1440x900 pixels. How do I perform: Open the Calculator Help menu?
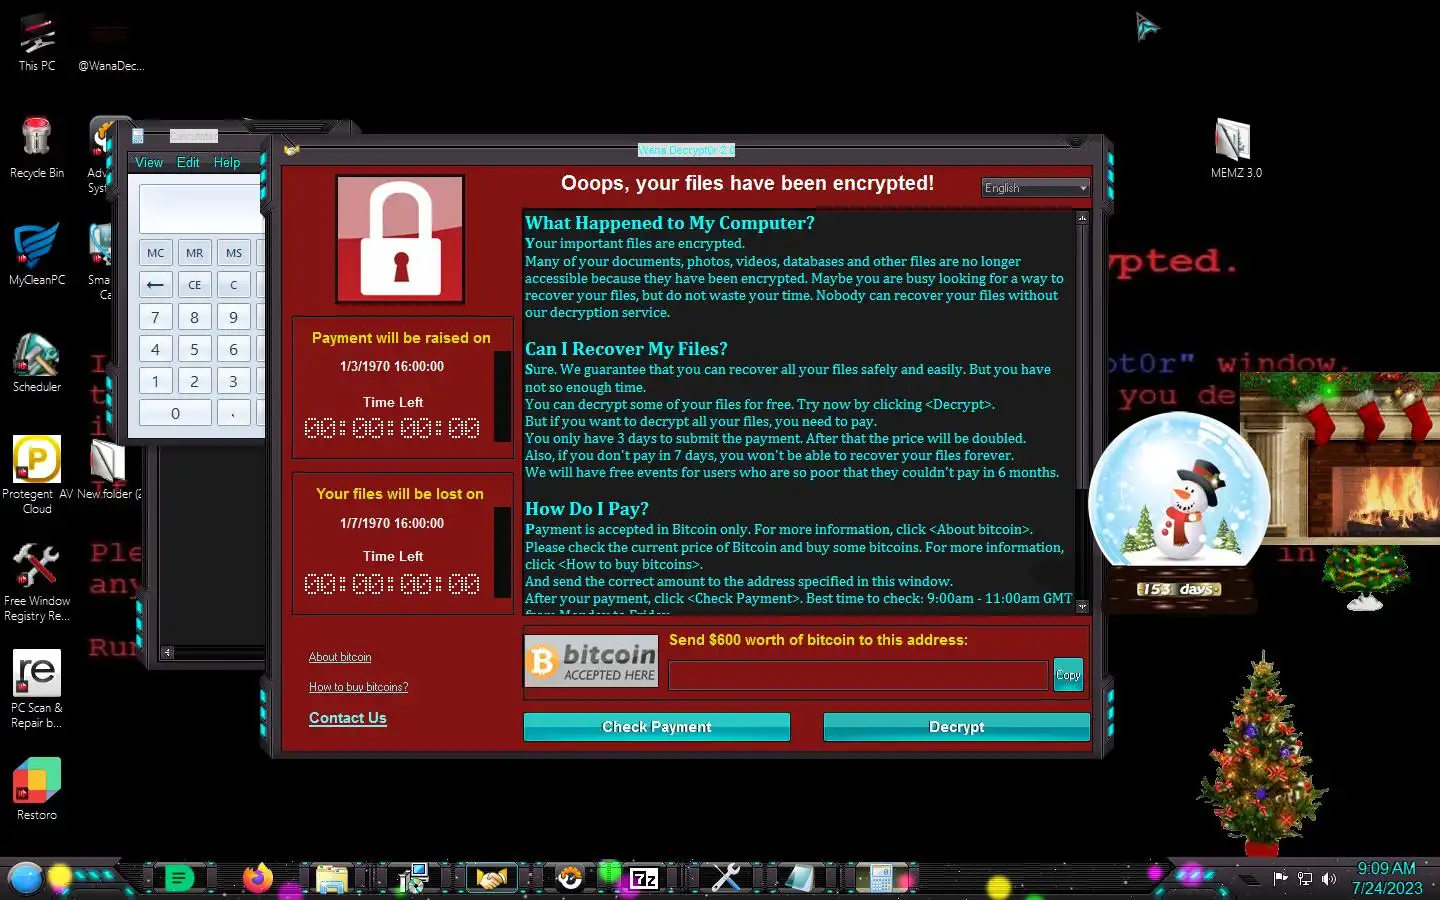(x=227, y=162)
